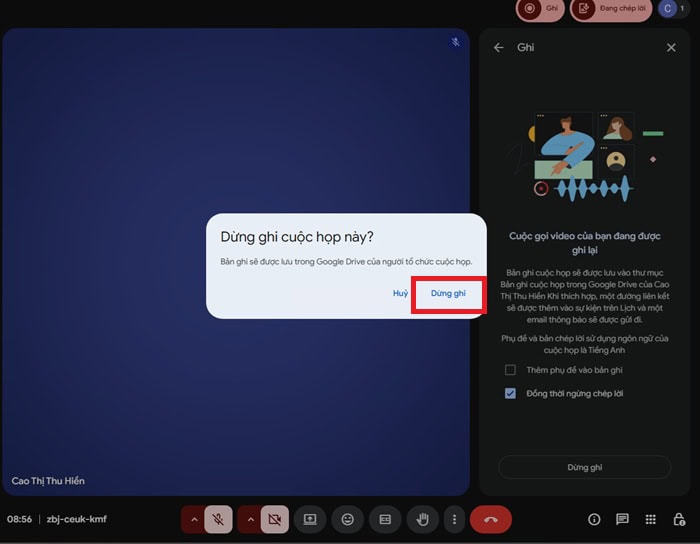The height and width of the screenshot is (544, 700).
Task: Confirm 'Dừng ghi' in the dialog
Action: (x=448, y=293)
